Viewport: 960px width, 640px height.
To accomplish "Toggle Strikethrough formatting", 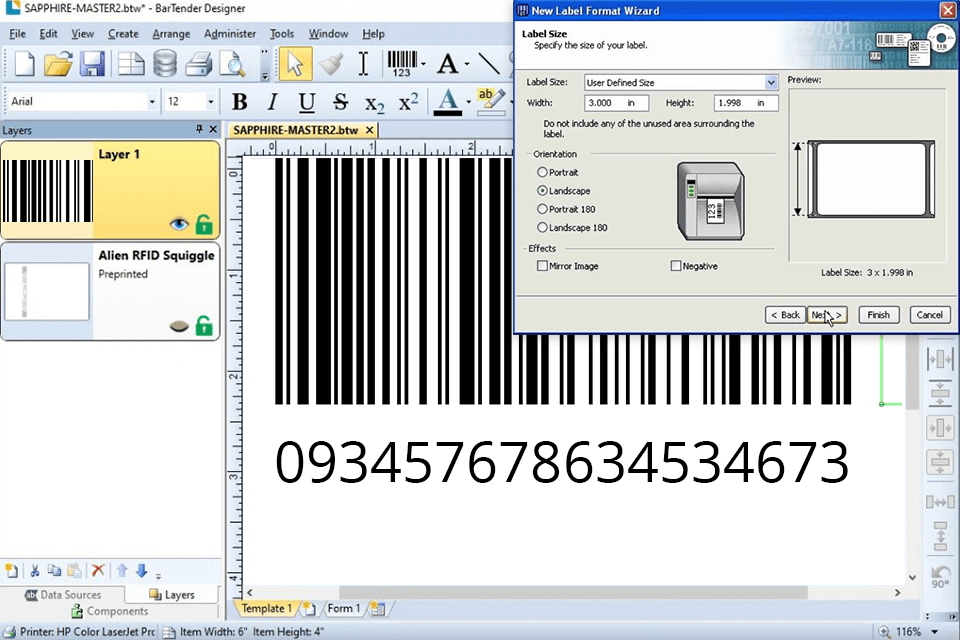I will coord(340,102).
